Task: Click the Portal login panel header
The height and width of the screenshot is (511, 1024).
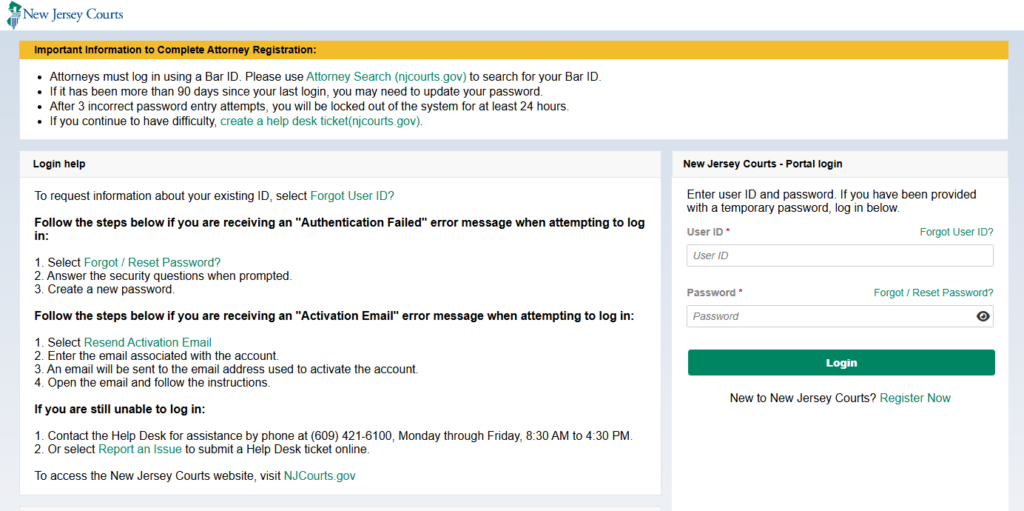Action: pos(763,163)
